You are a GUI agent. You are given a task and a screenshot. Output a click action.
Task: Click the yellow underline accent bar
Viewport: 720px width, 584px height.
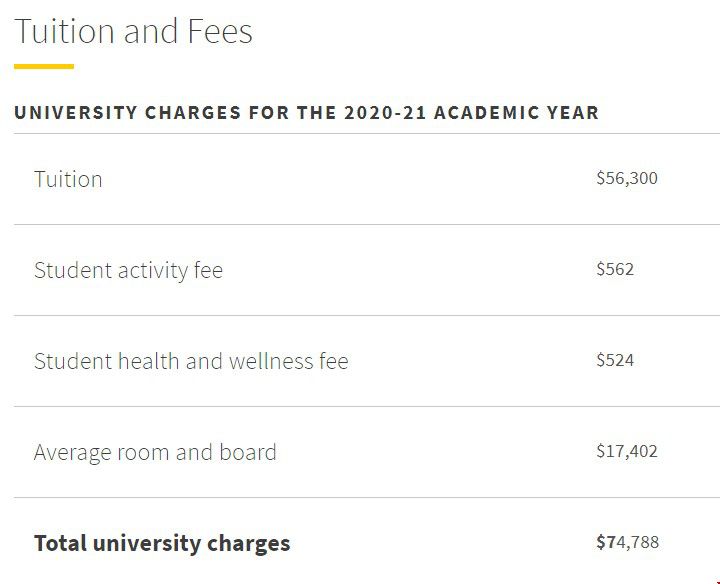coord(44,67)
